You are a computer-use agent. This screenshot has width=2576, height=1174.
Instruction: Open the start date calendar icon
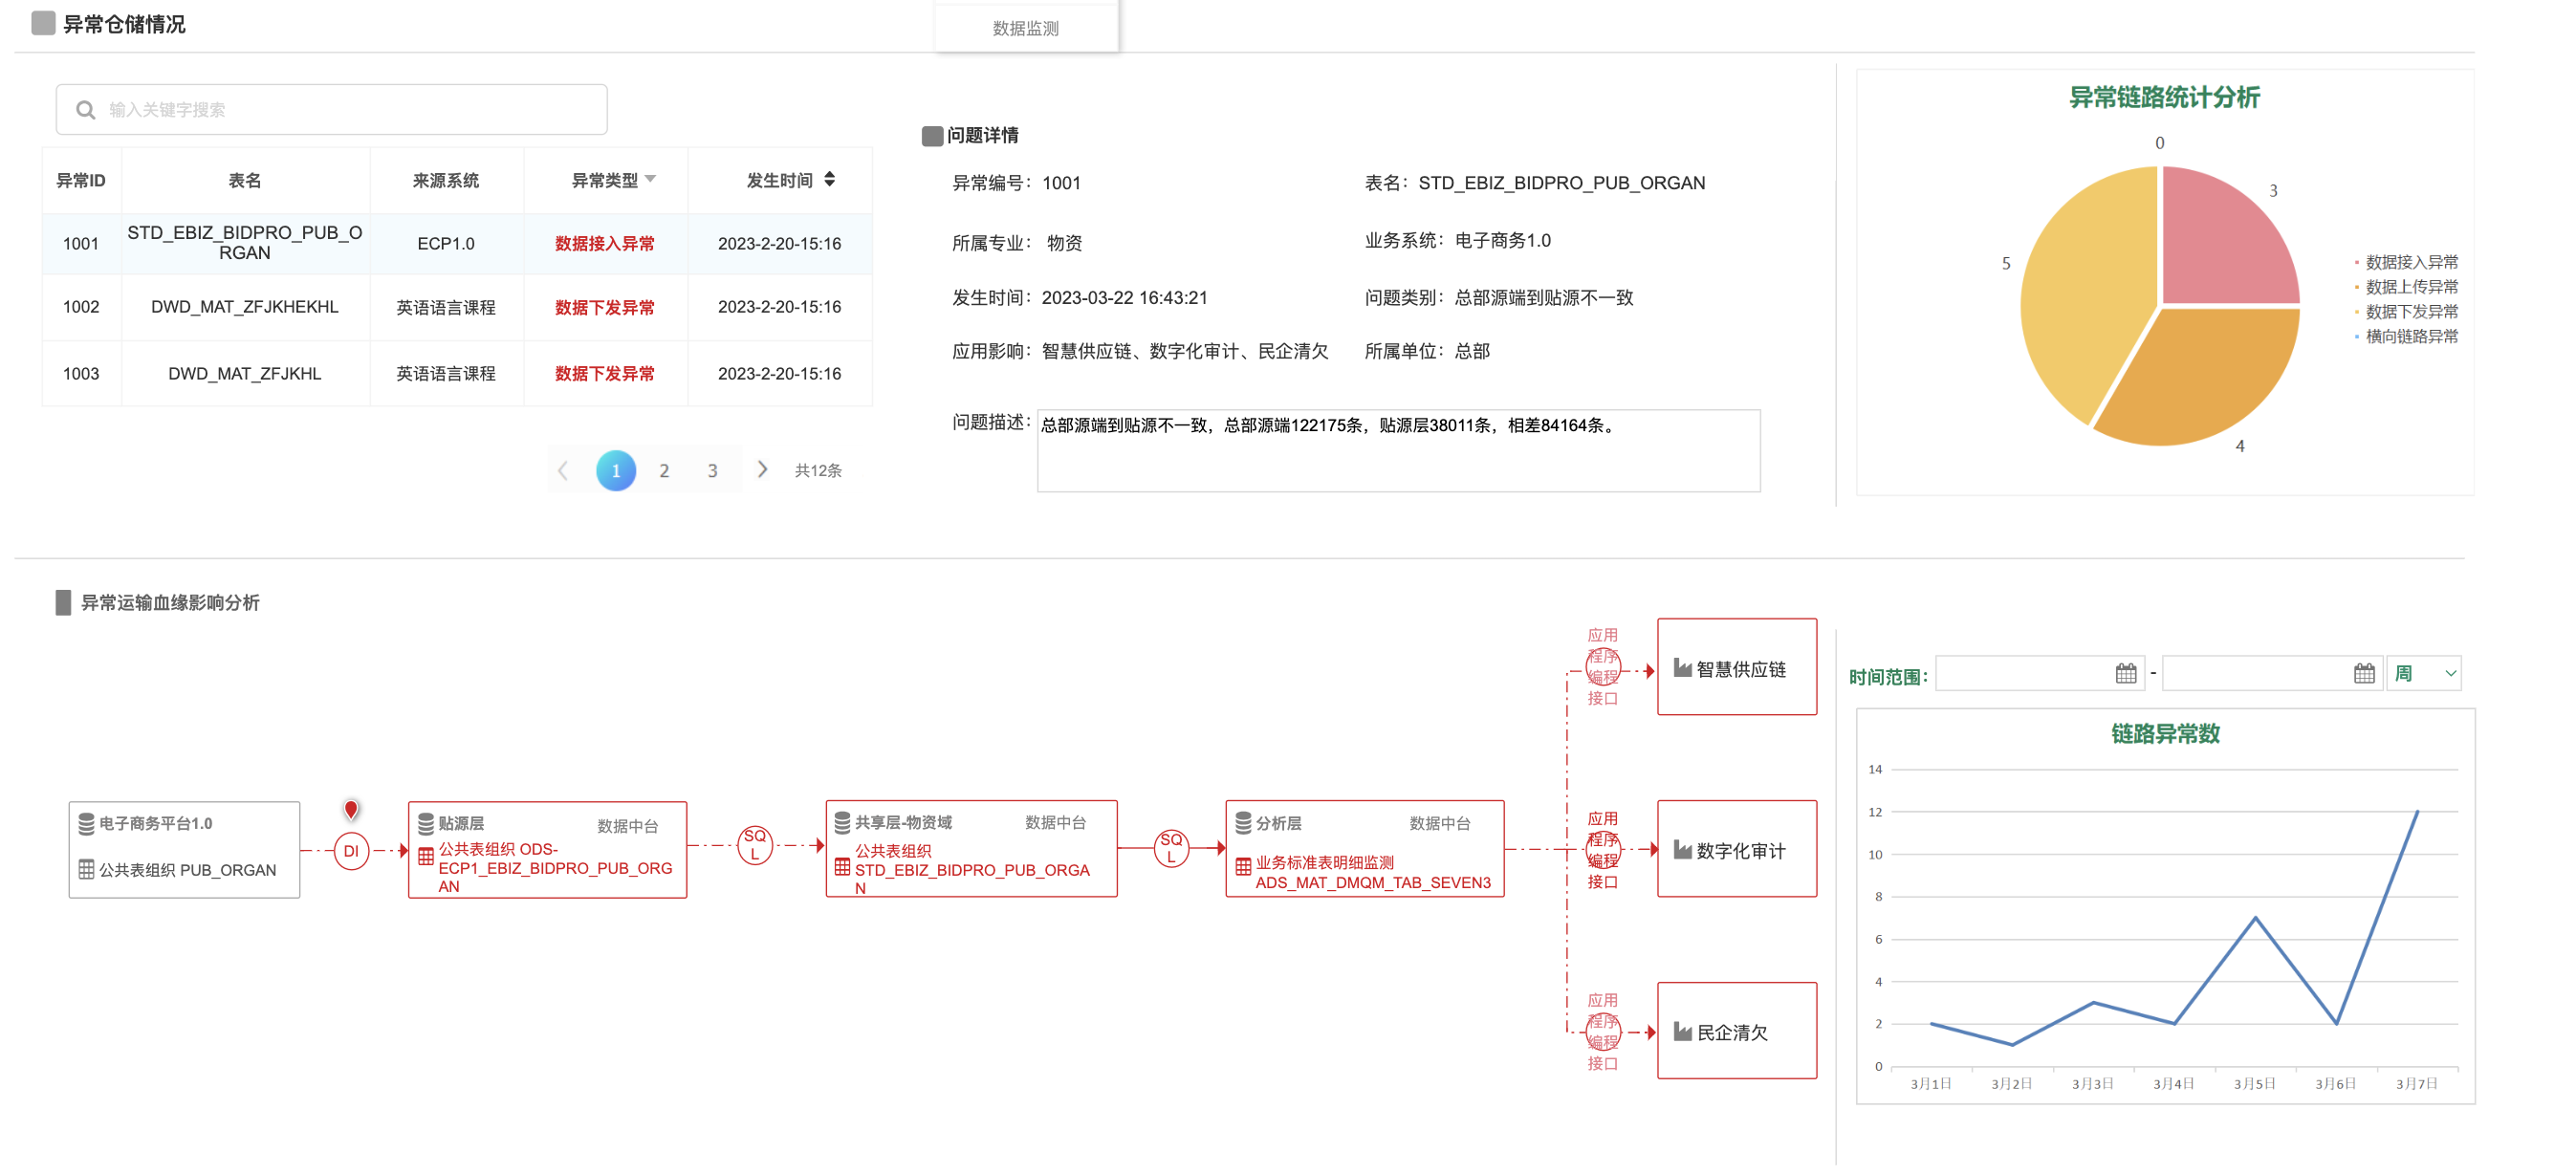pyautogui.click(x=2126, y=674)
